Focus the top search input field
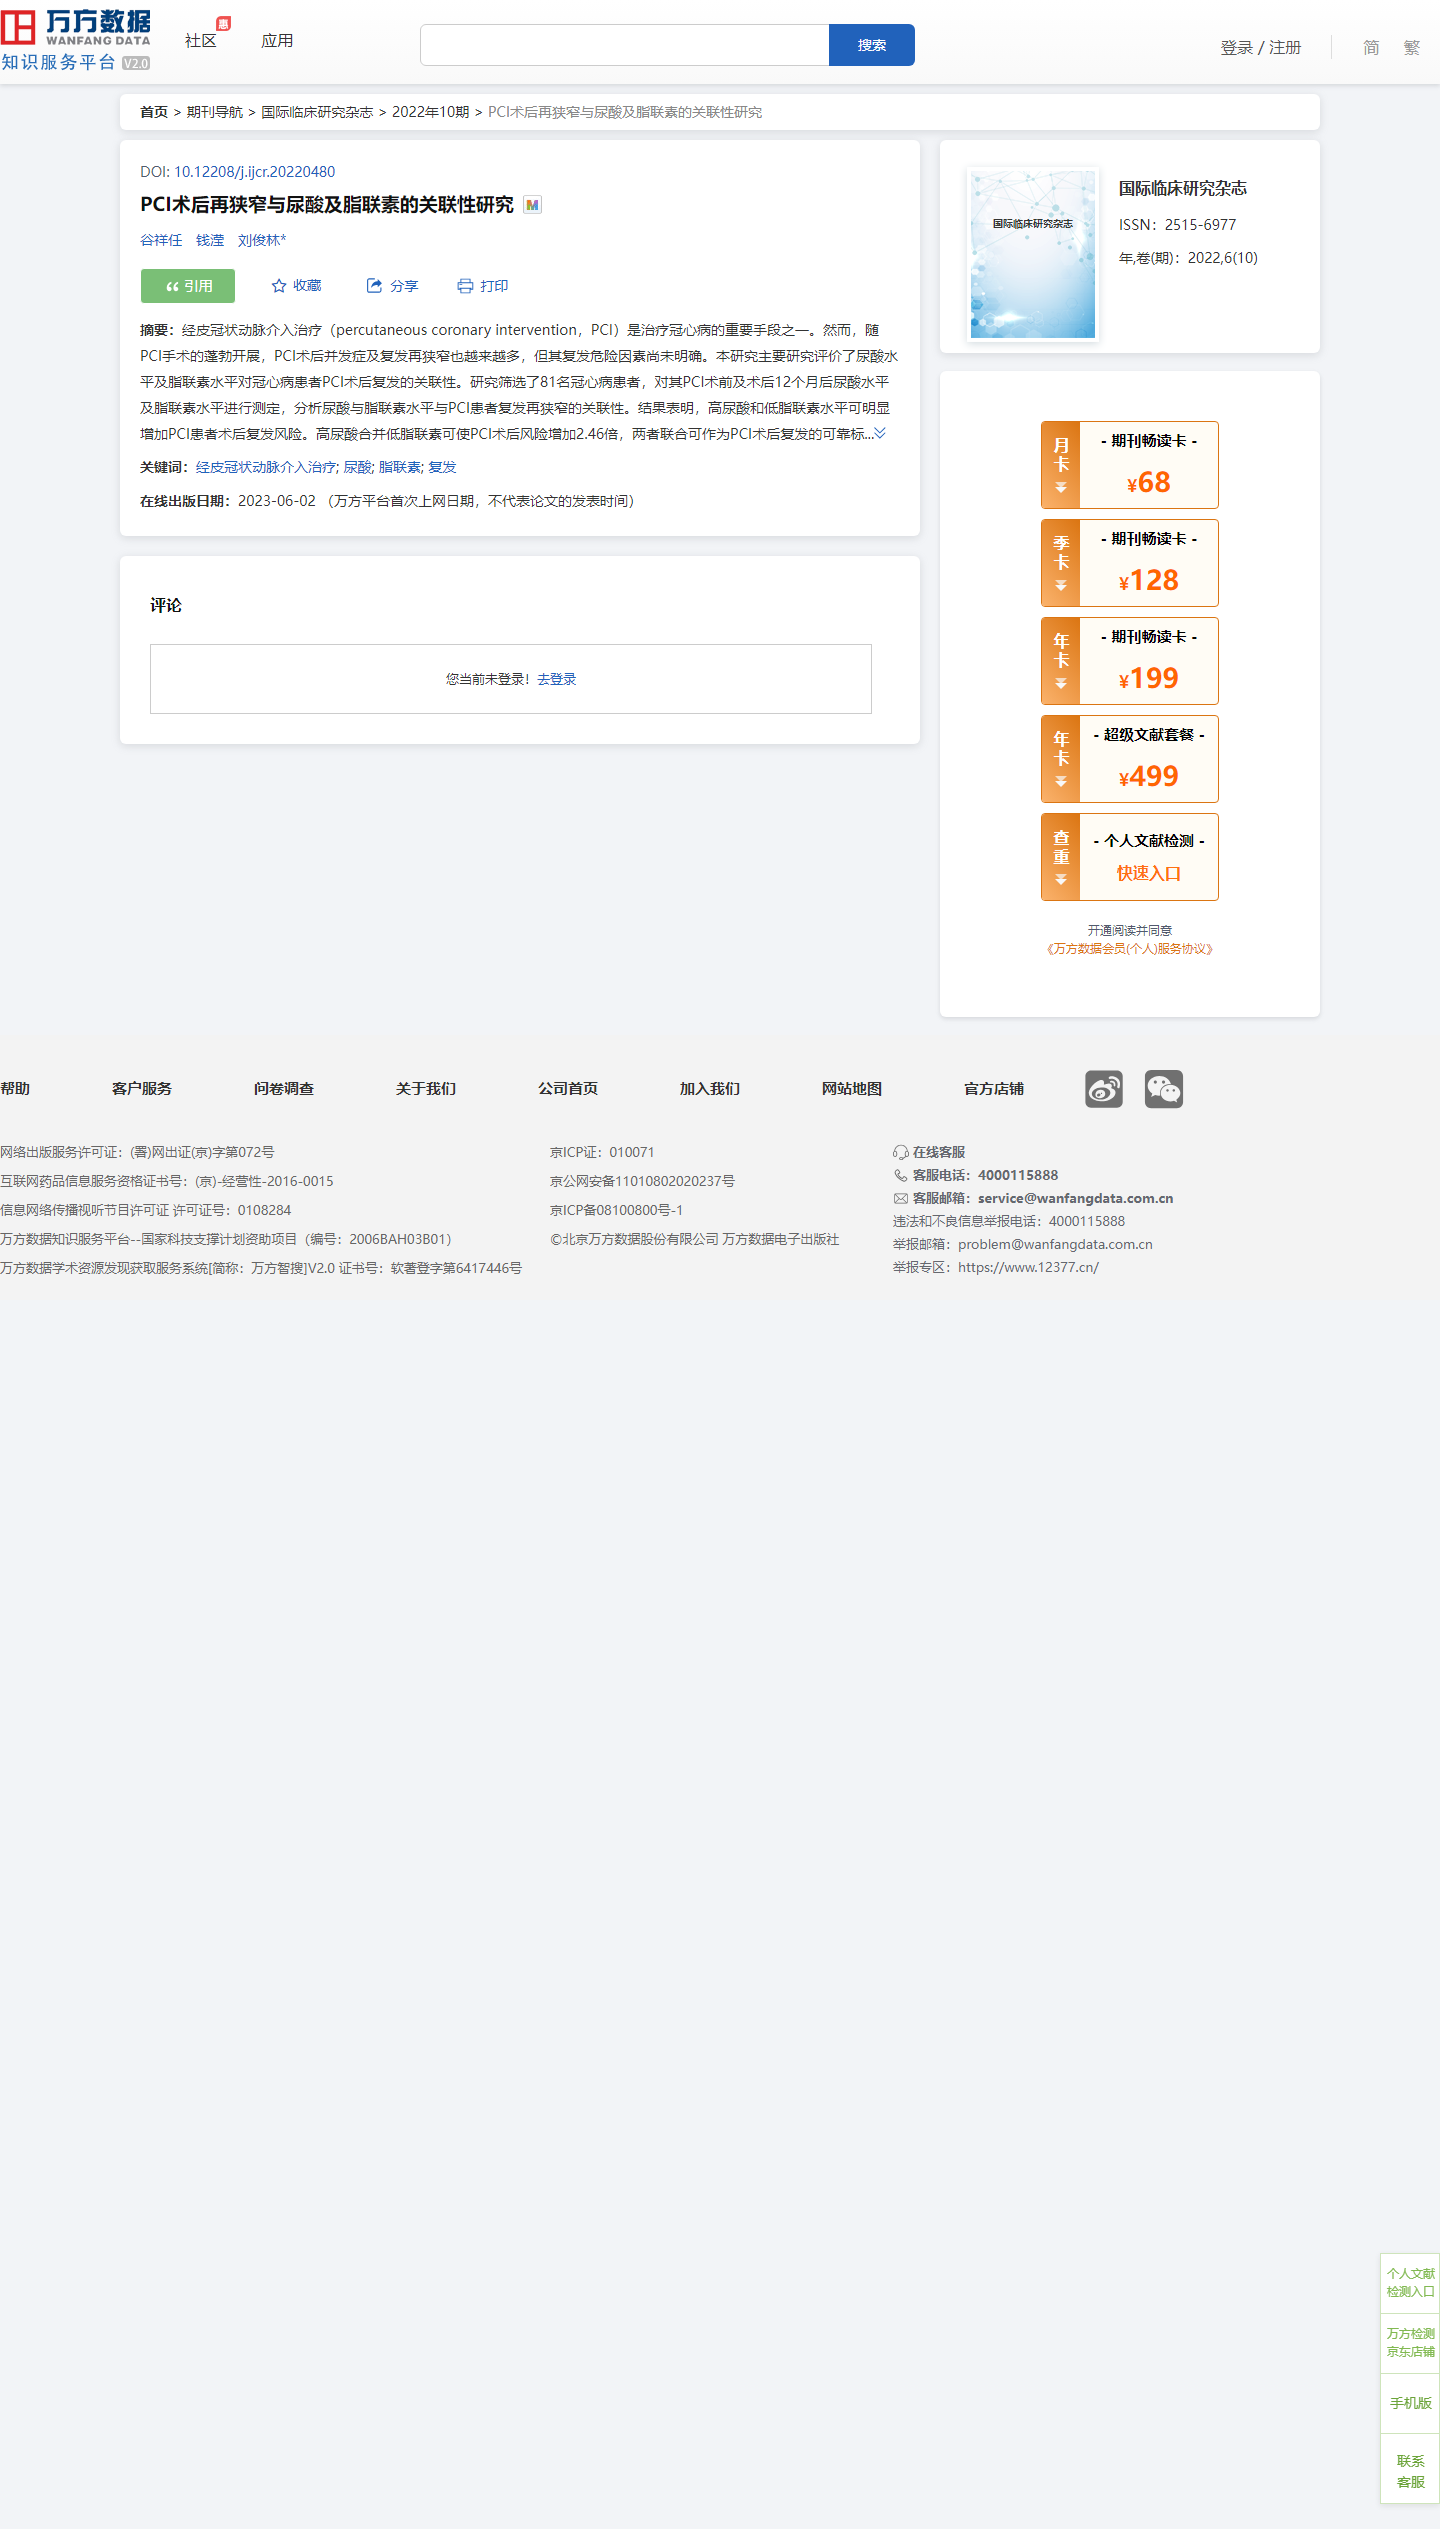1440x2529 pixels. pos(624,45)
